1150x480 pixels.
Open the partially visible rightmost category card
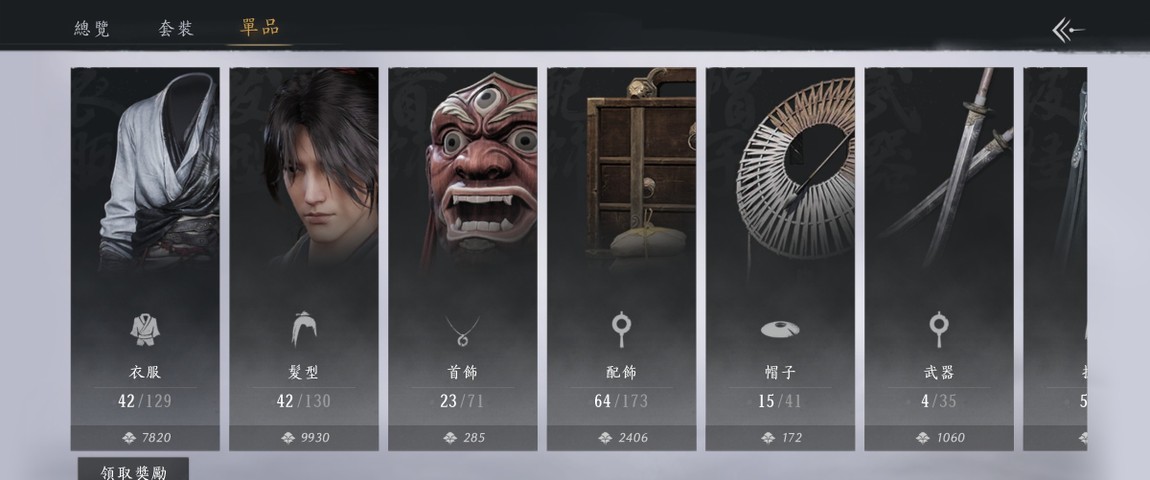(1055, 259)
